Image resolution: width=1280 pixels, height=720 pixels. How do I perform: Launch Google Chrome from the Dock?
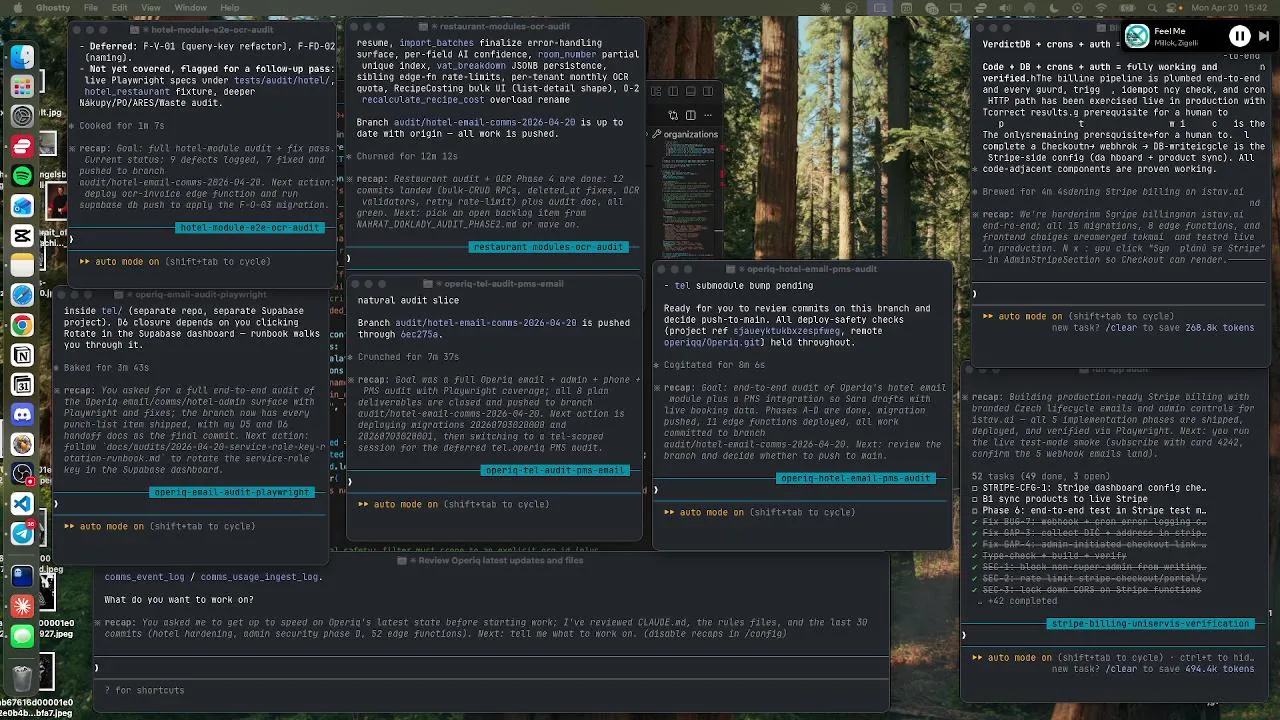coord(22,325)
